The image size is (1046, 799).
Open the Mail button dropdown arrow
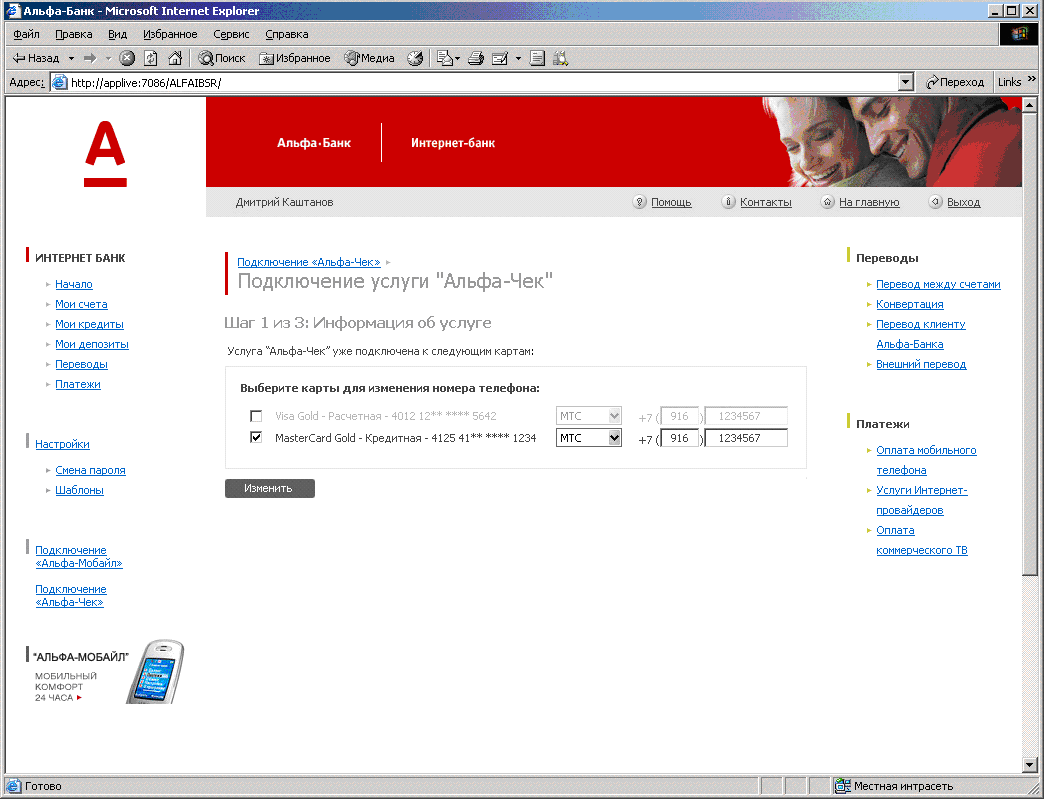(458, 59)
